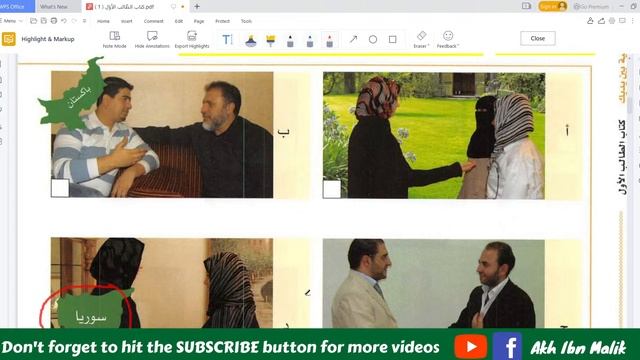Screen dimensions: 640x360
Task: Tick the answer box in picture ب
Action: pyautogui.click(x=60, y=188)
